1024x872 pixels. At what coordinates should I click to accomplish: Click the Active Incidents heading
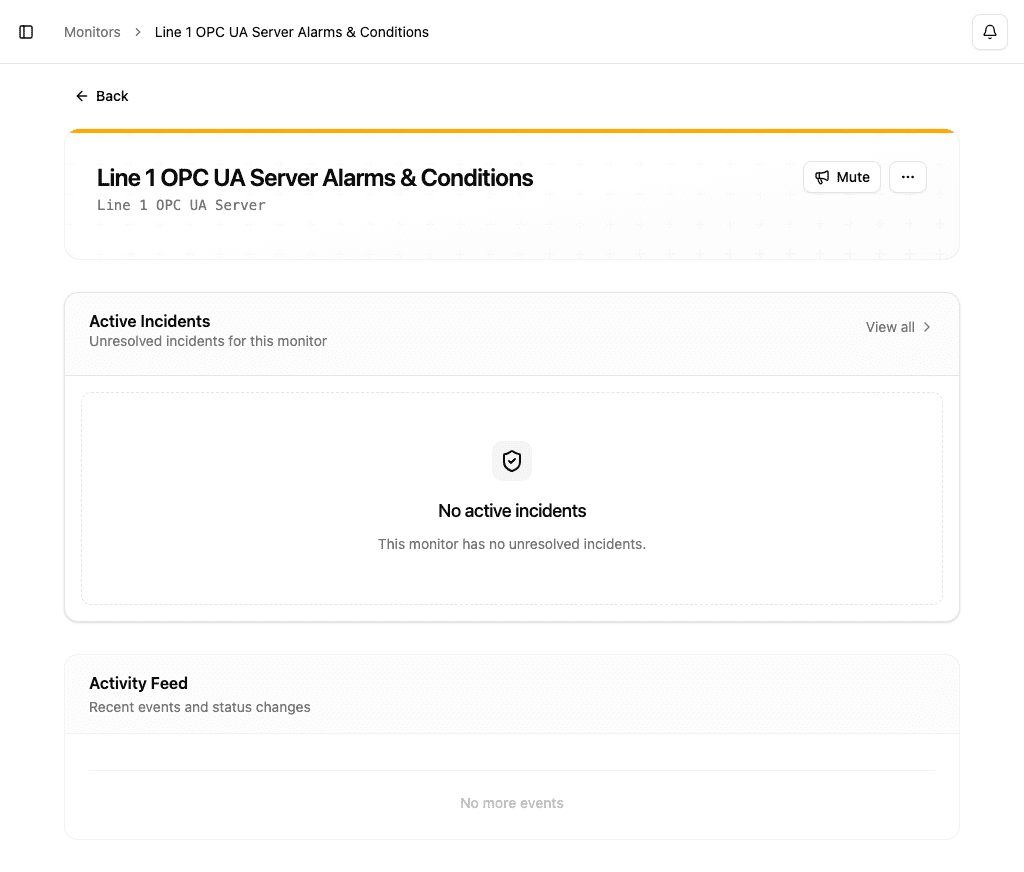click(150, 321)
